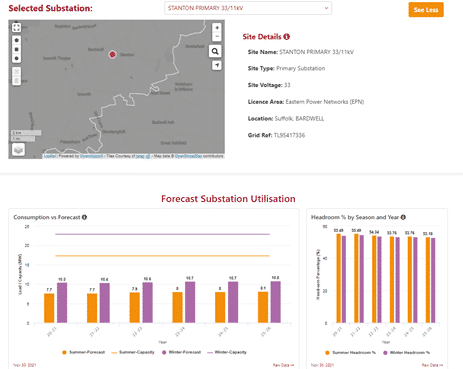The image size is (463, 369).
Task: Open the map search magnifier tool
Action: pos(215,51)
